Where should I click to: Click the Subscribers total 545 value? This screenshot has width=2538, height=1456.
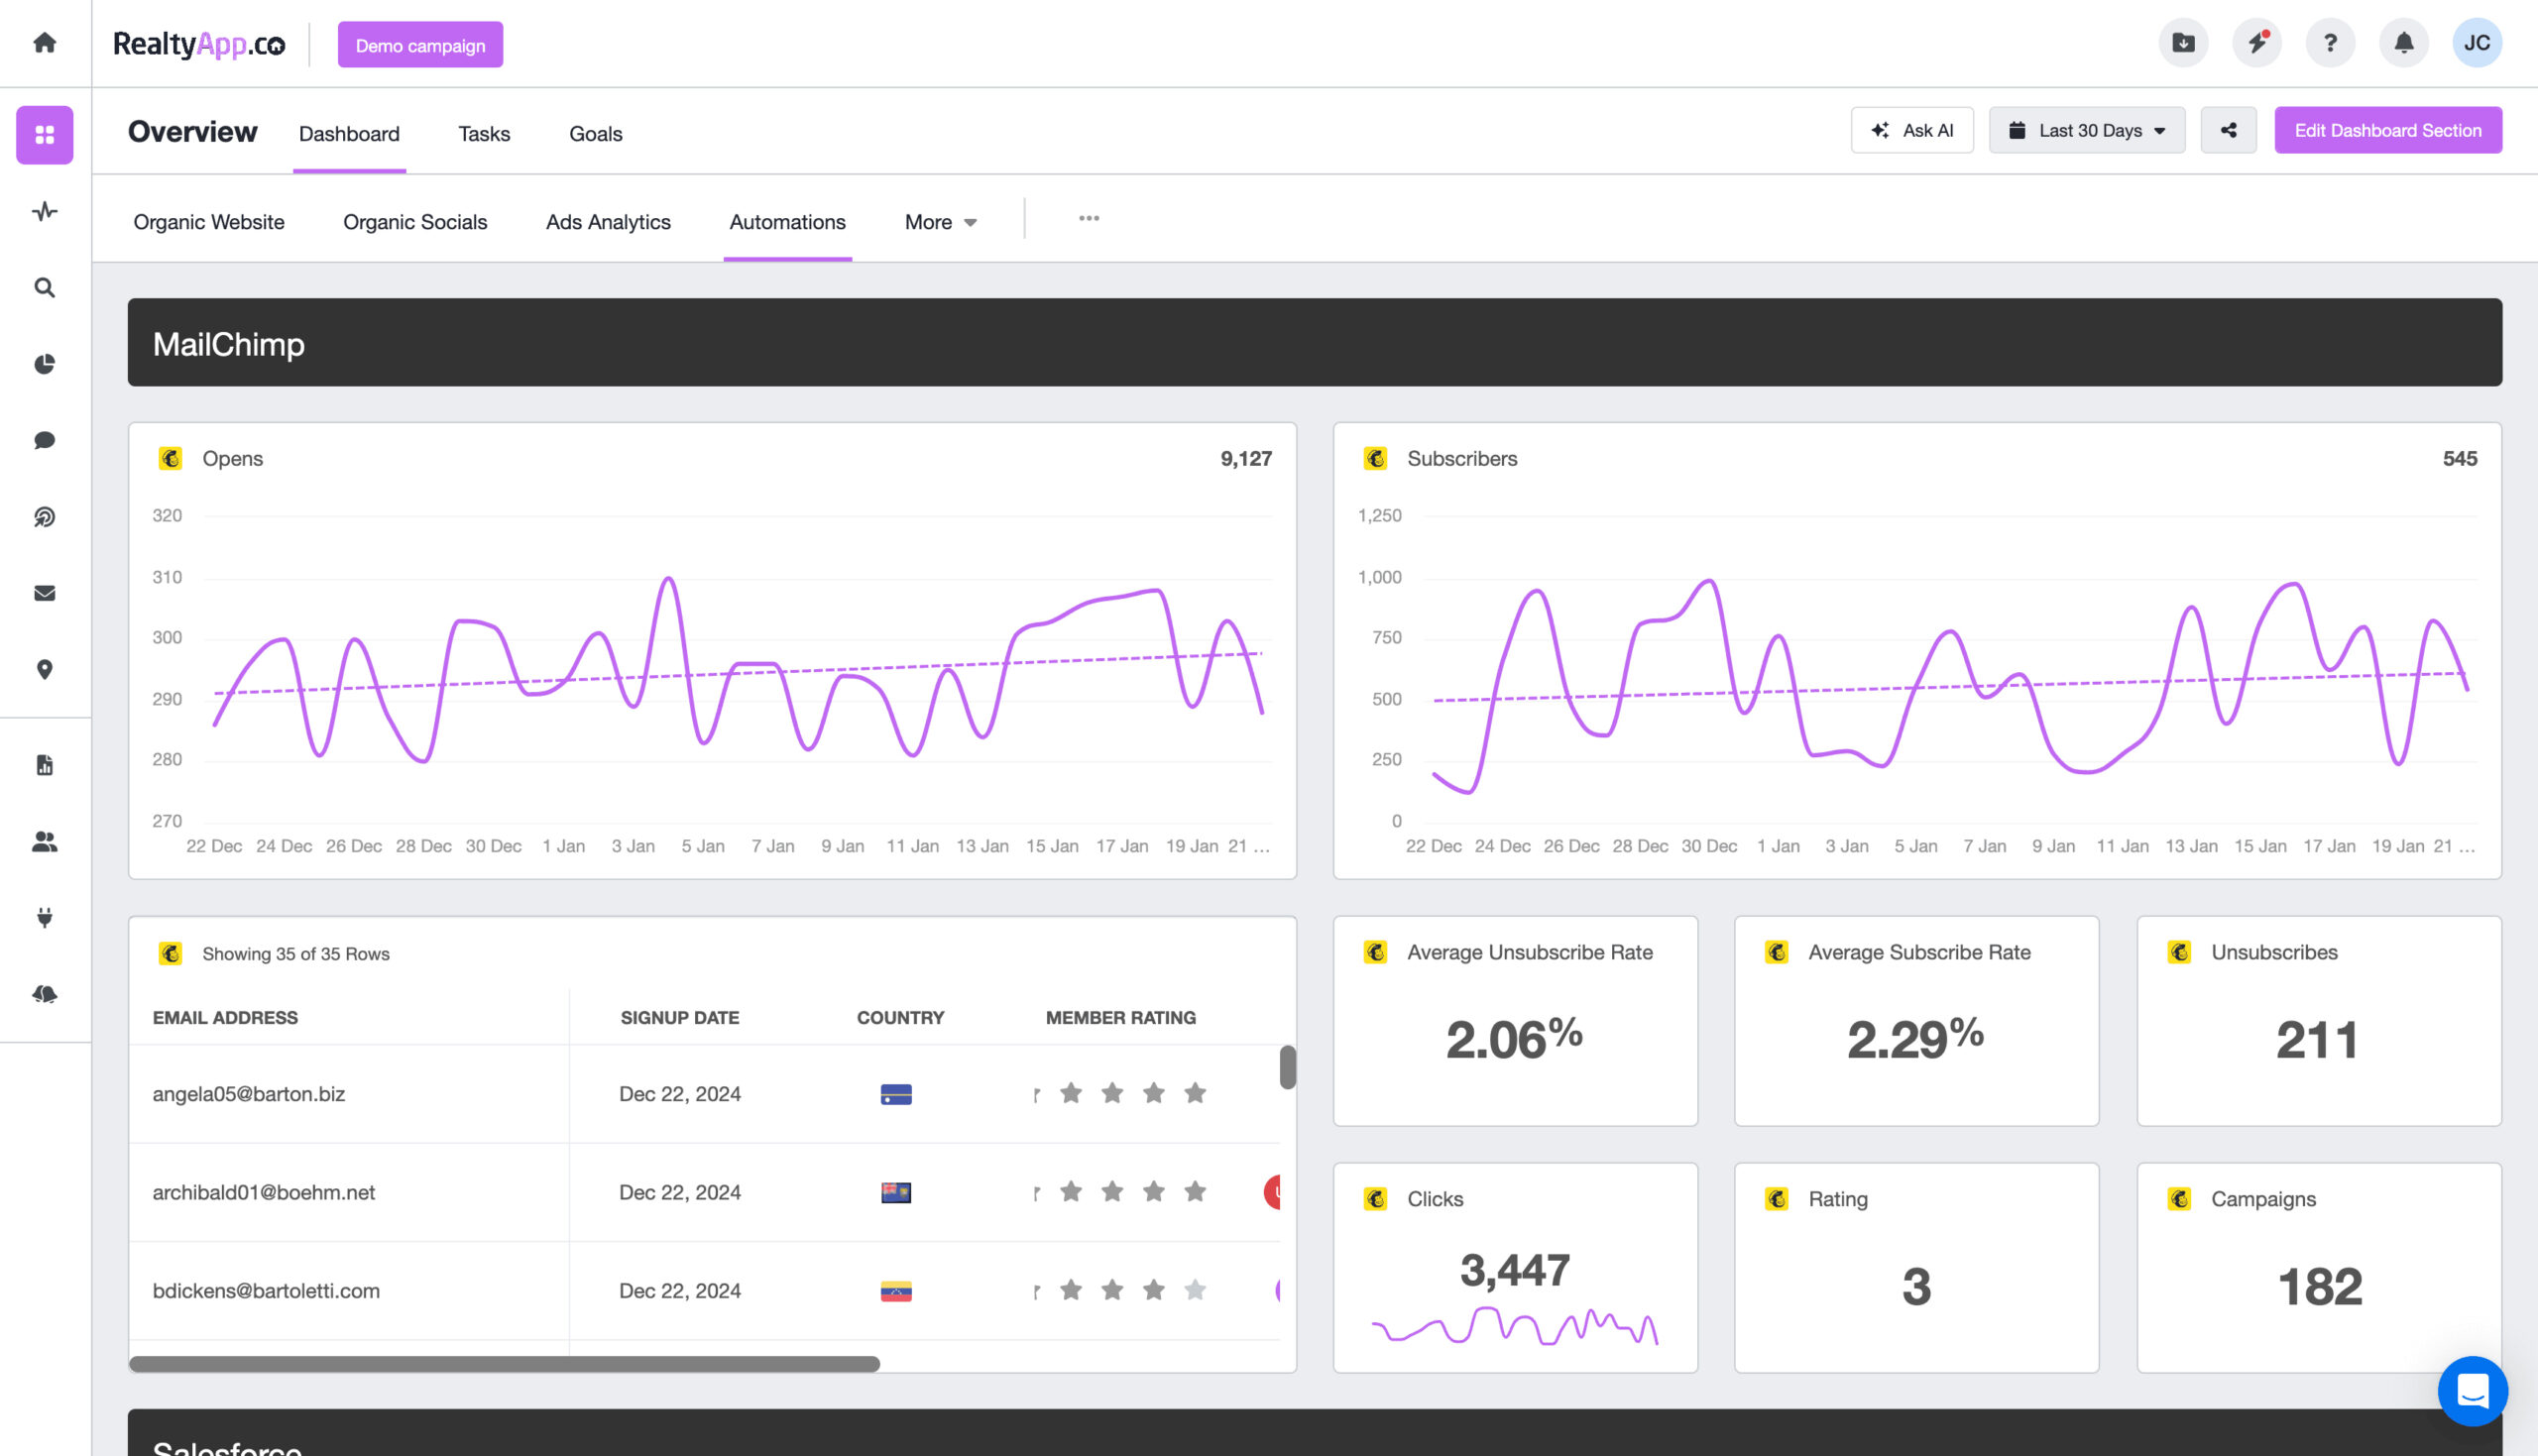2460,459
